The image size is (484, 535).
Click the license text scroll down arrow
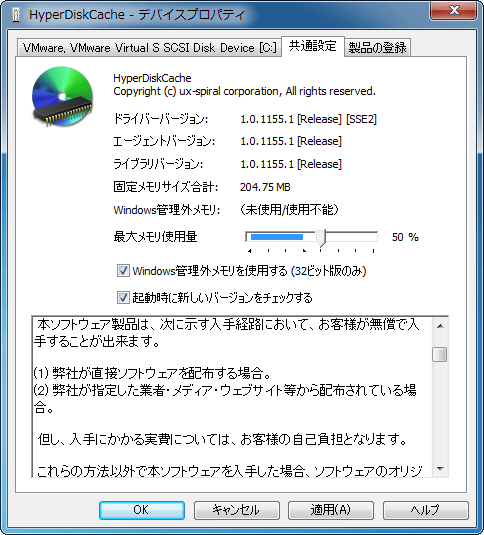pos(440,468)
